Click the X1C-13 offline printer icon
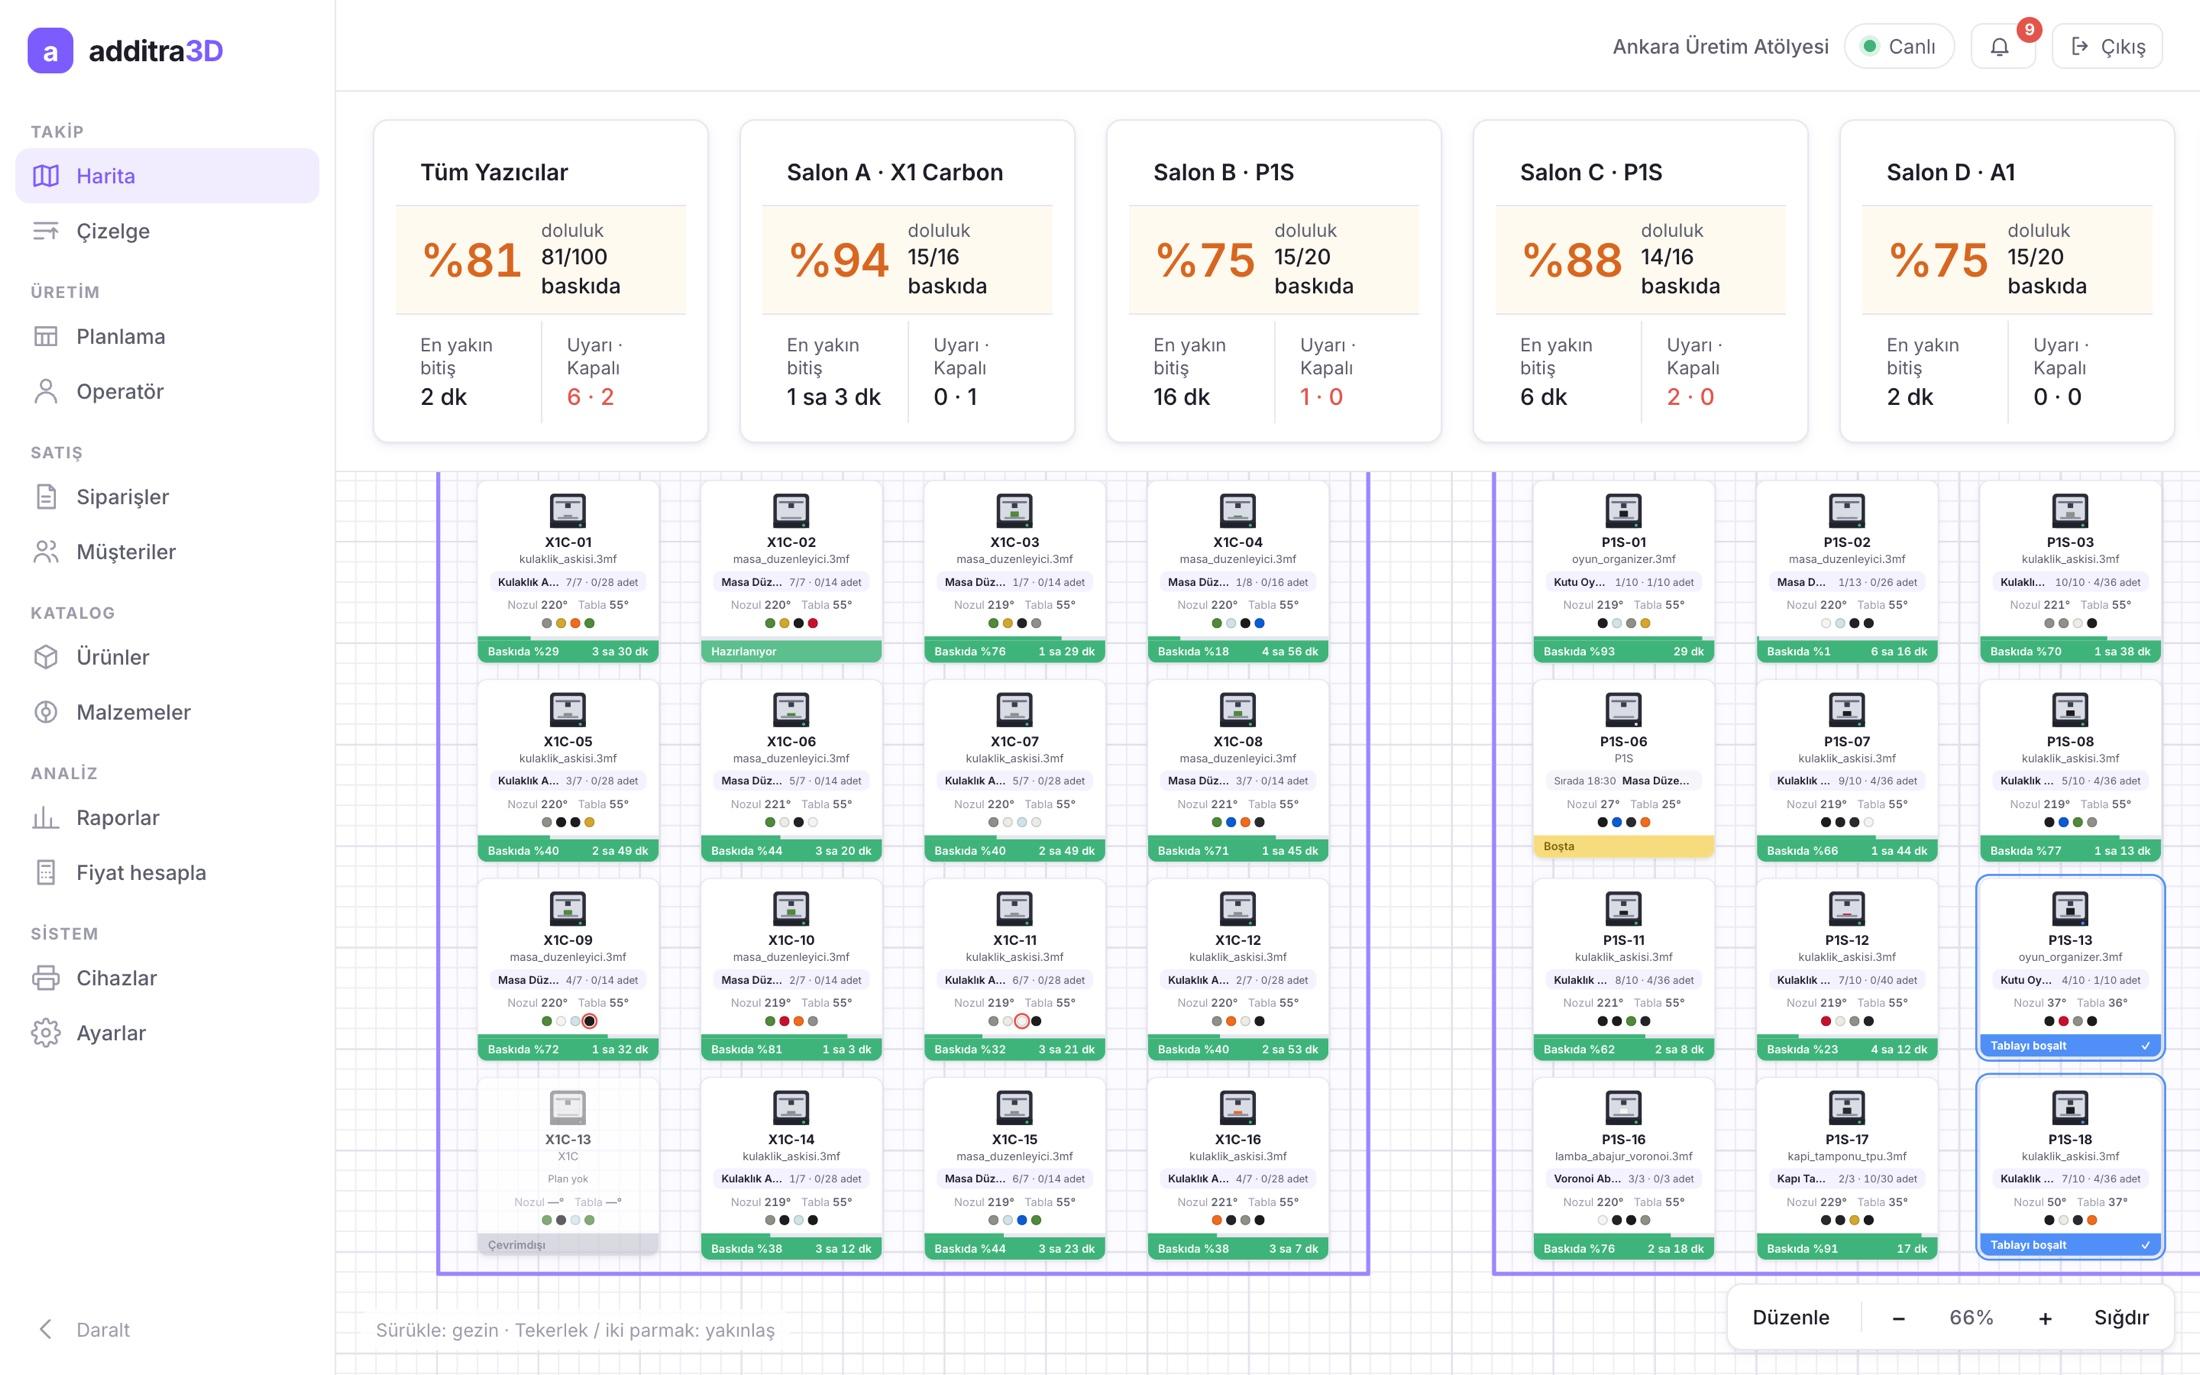The image size is (2200, 1375). point(568,1107)
